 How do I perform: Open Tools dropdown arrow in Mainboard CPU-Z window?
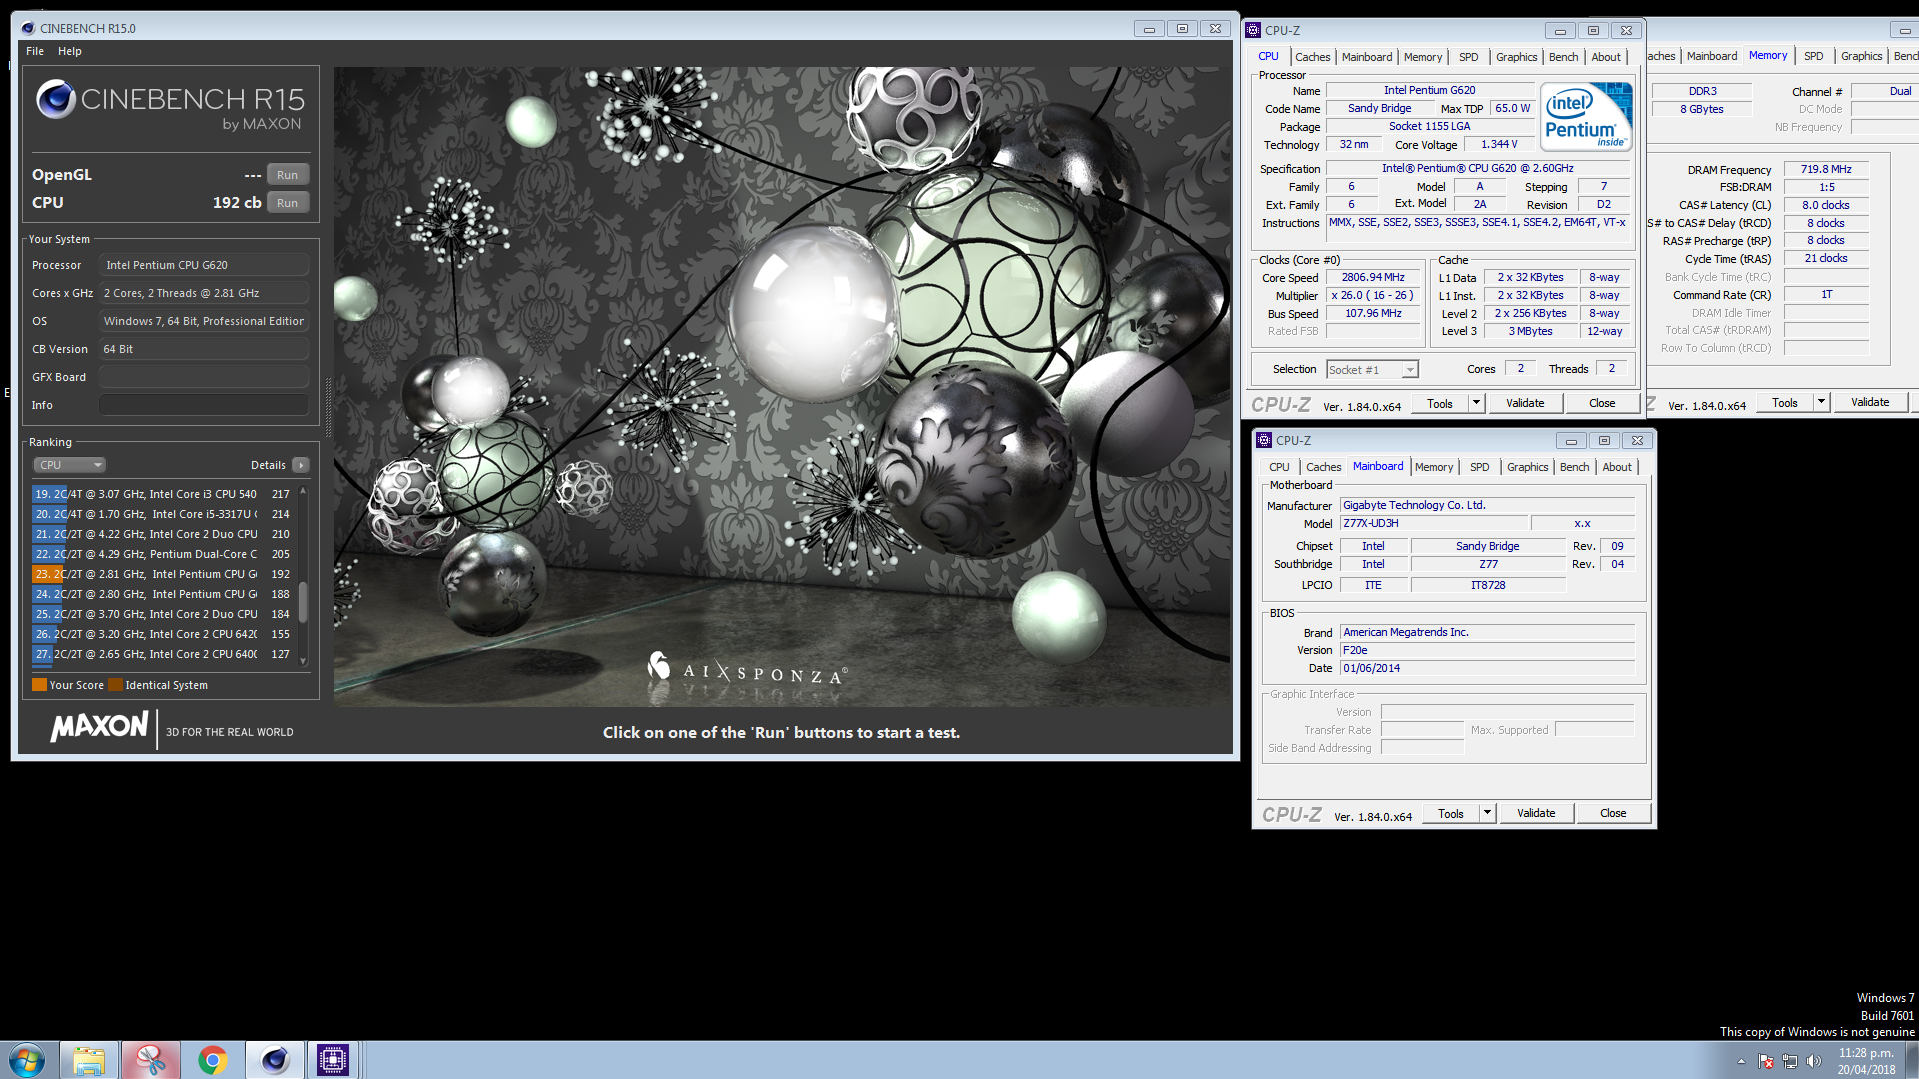(1487, 813)
